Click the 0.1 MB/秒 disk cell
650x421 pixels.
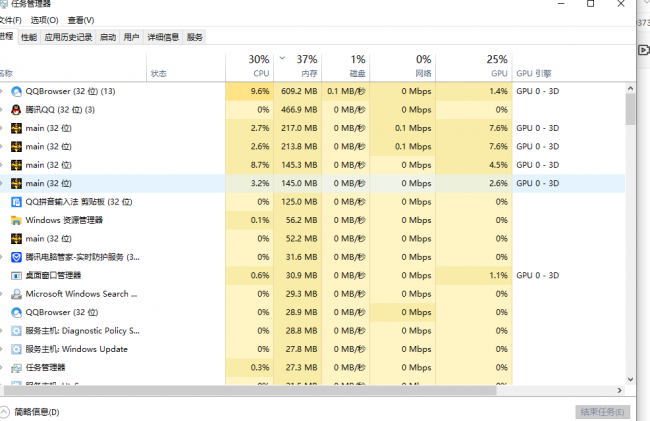346,91
